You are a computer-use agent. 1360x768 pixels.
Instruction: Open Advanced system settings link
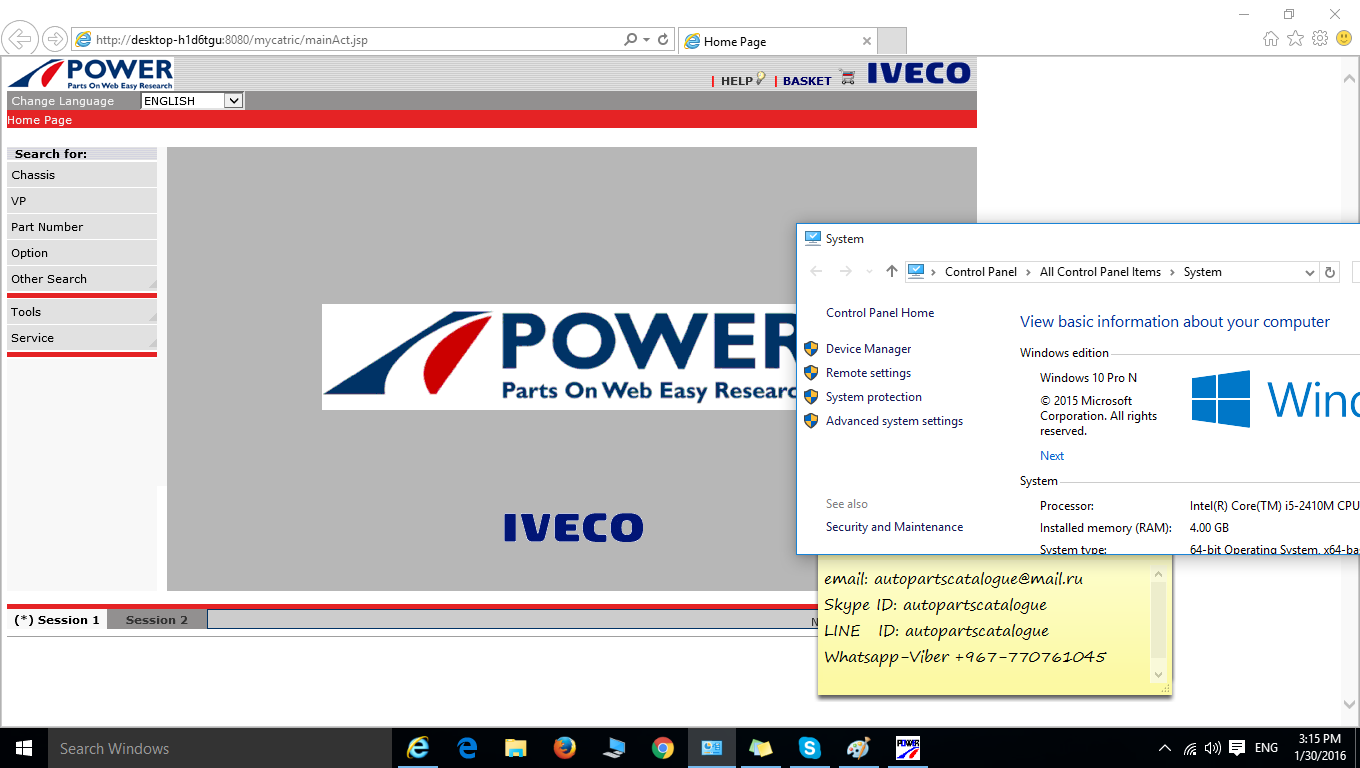pos(894,421)
